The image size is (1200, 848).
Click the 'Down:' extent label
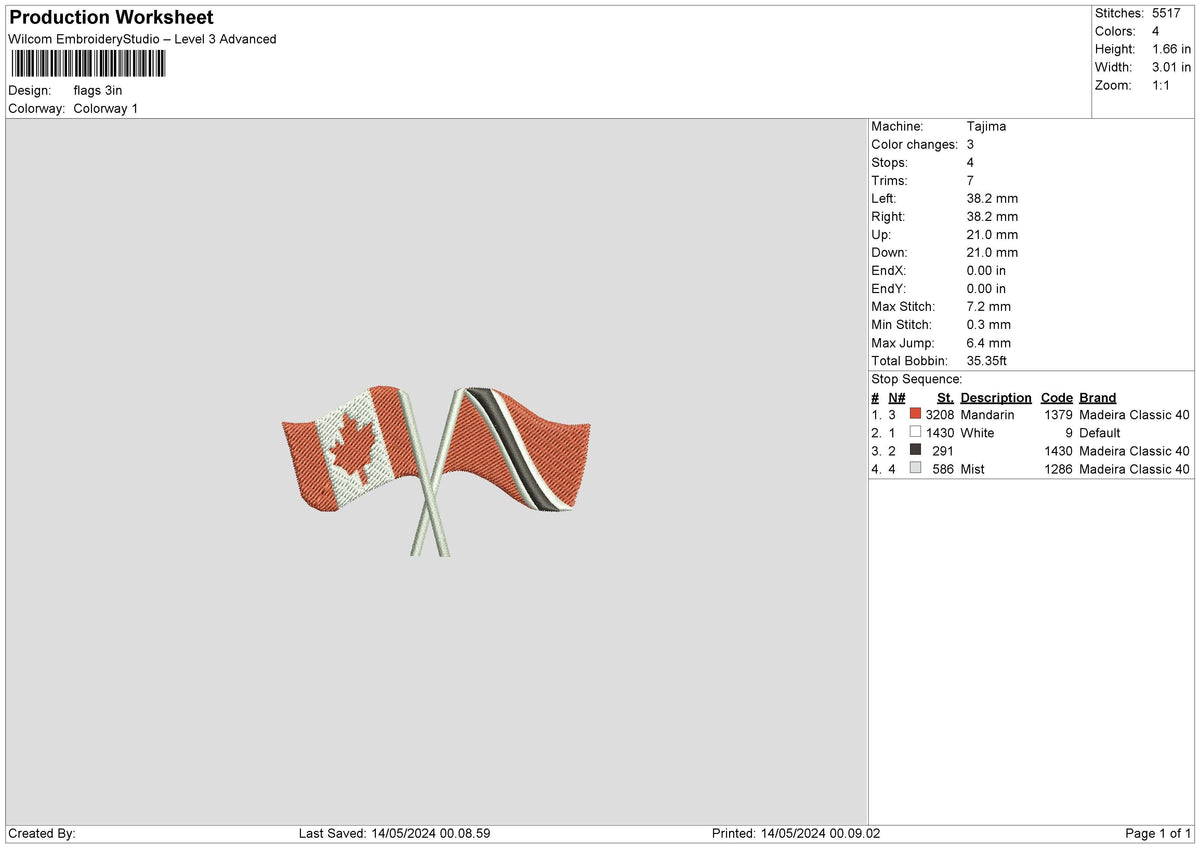[889, 252]
